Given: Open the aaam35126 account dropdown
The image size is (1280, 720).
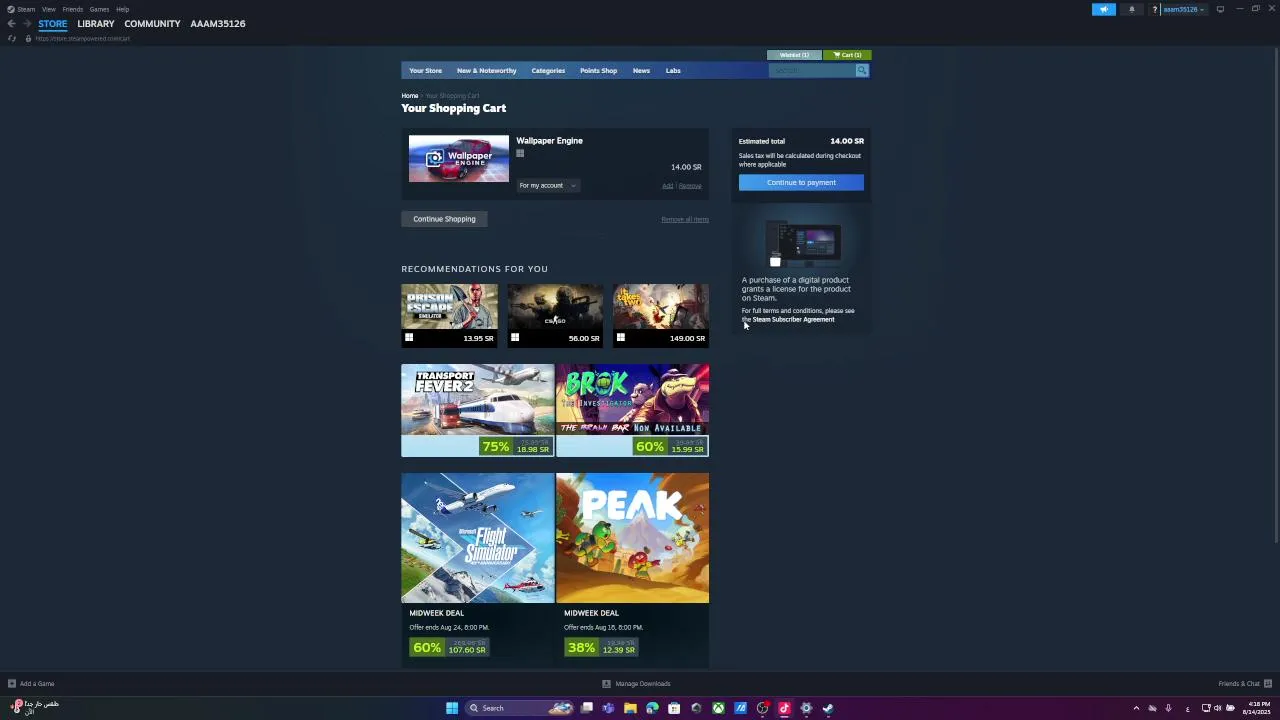Looking at the screenshot, I should click(1184, 9).
